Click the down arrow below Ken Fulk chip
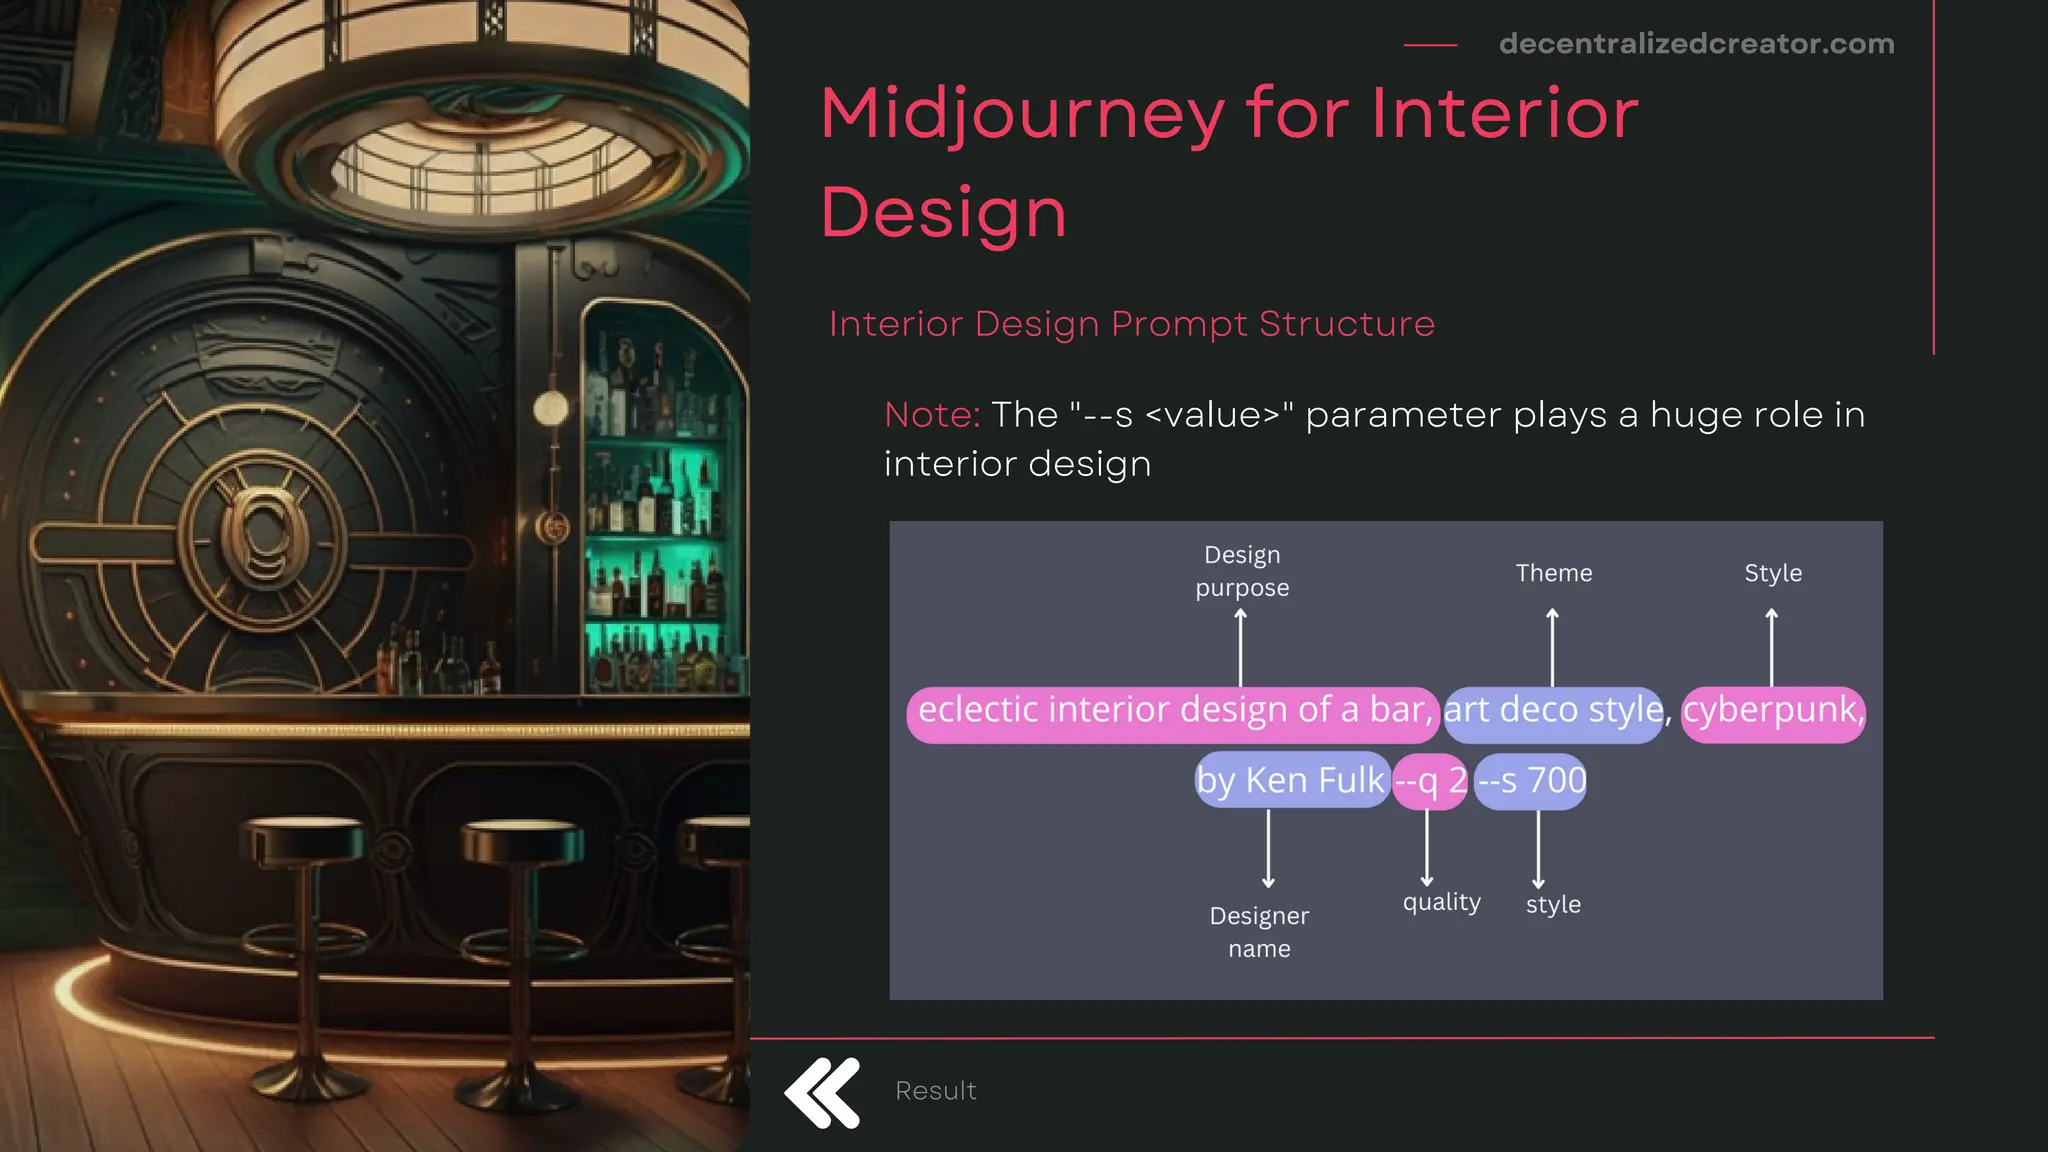Screen dimensions: 2048x1152 (x=1268, y=848)
